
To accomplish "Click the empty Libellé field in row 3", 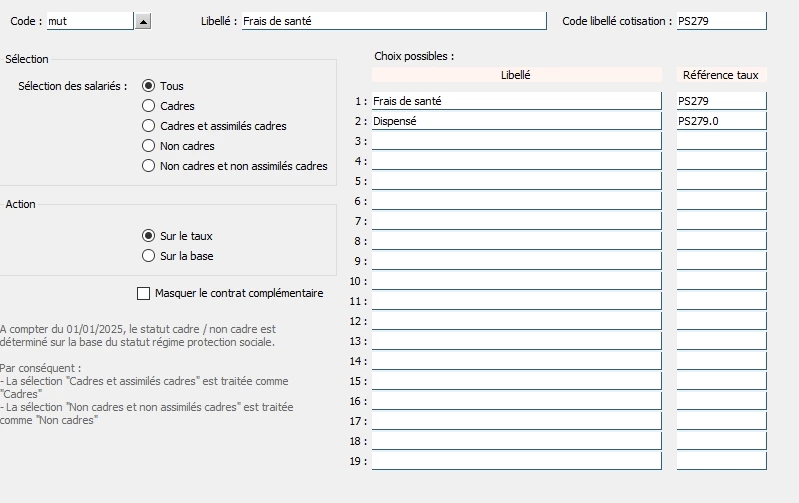I will [516, 141].
